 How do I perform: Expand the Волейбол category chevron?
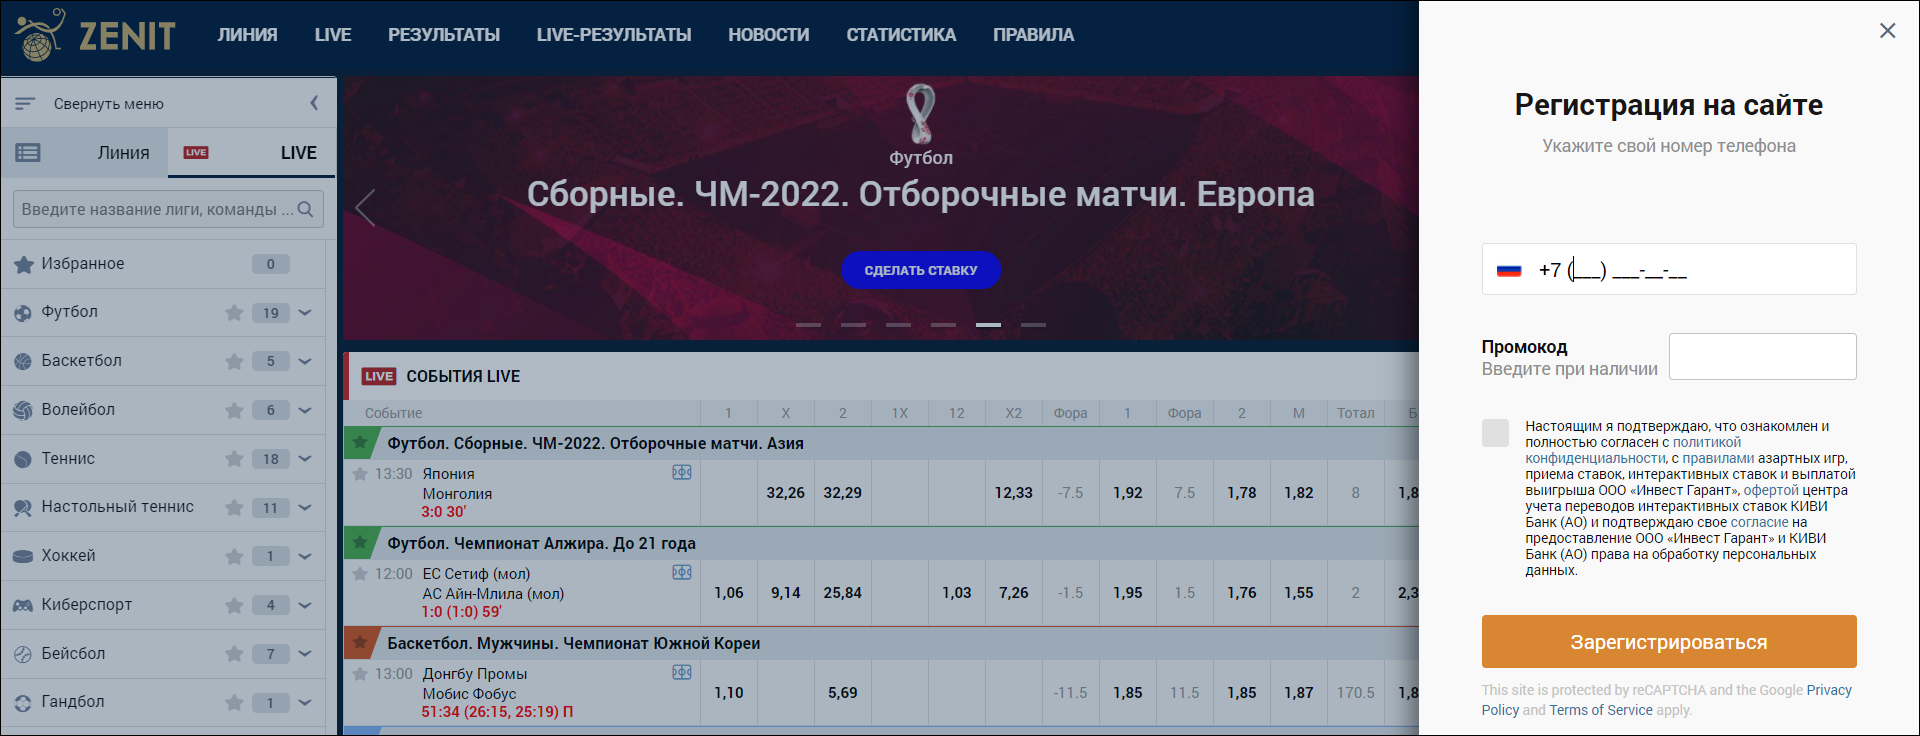pyautogui.click(x=305, y=410)
